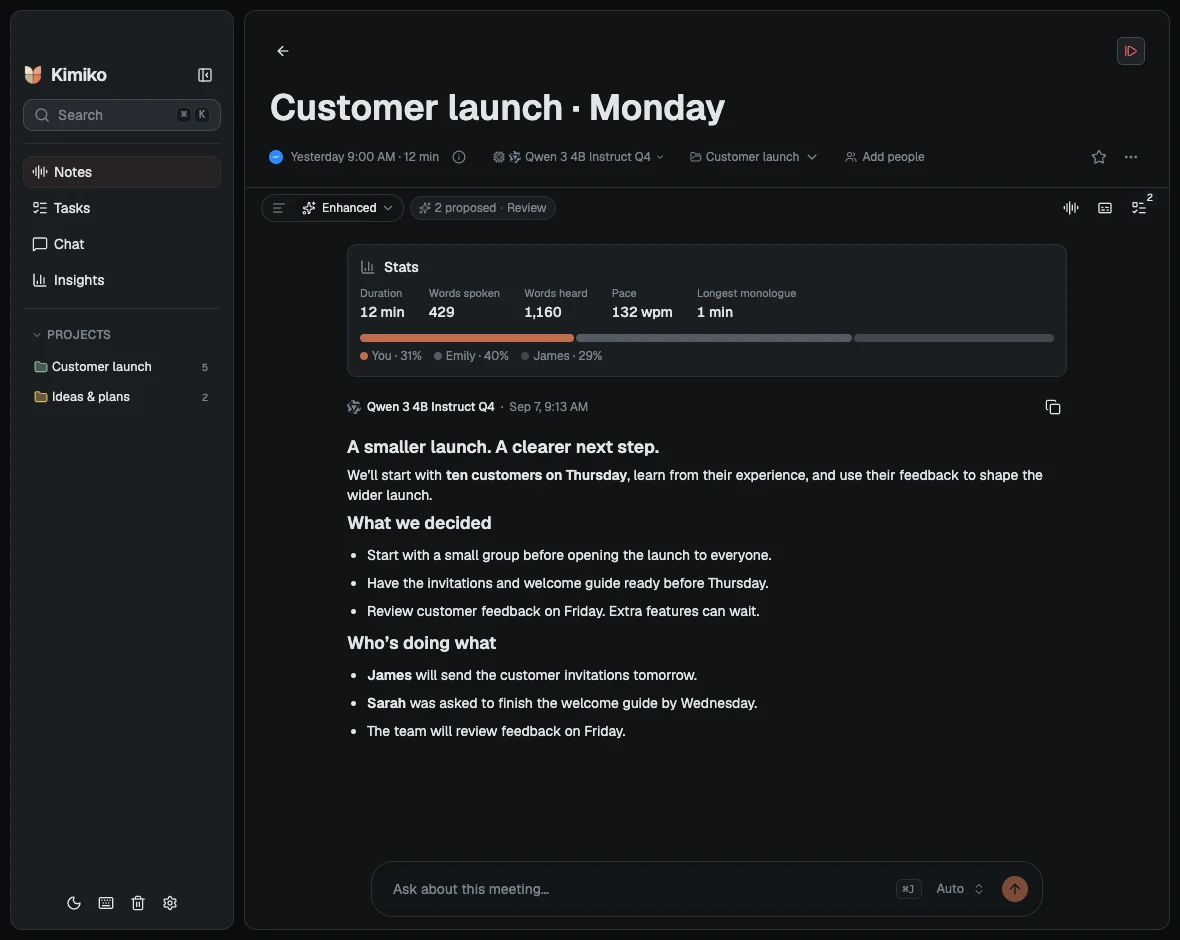This screenshot has width=1180, height=940.
Task: Click the Words heard value 1,160
Action: coord(543,312)
